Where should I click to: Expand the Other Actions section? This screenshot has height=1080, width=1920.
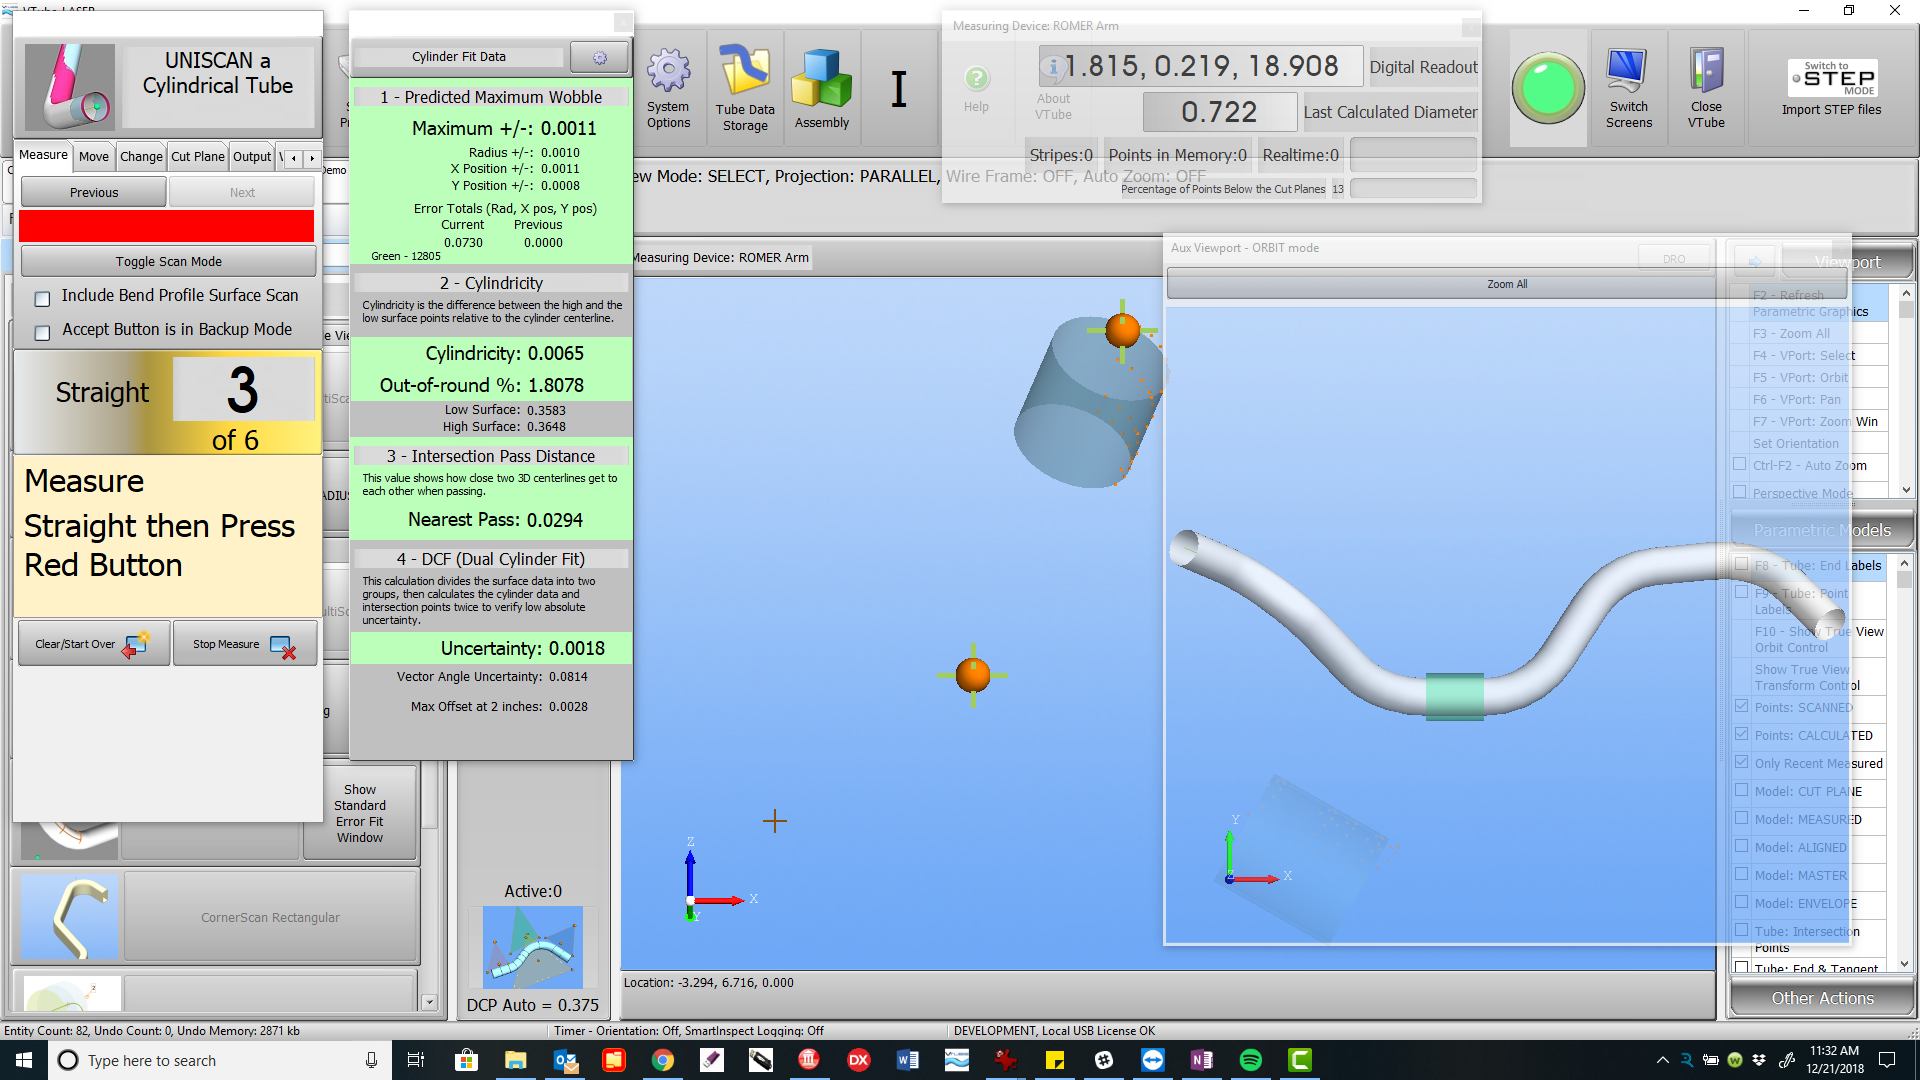pyautogui.click(x=1821, y=998)
